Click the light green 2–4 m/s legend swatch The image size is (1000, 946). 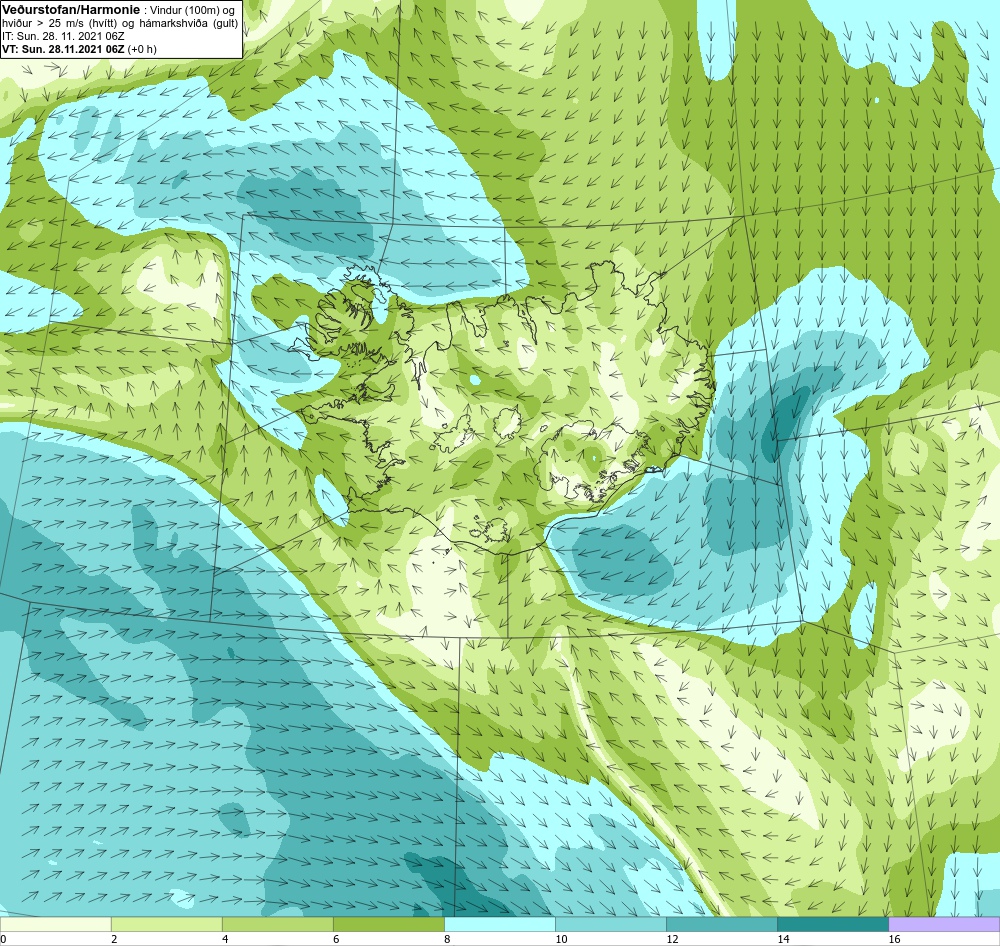point(167,924)
